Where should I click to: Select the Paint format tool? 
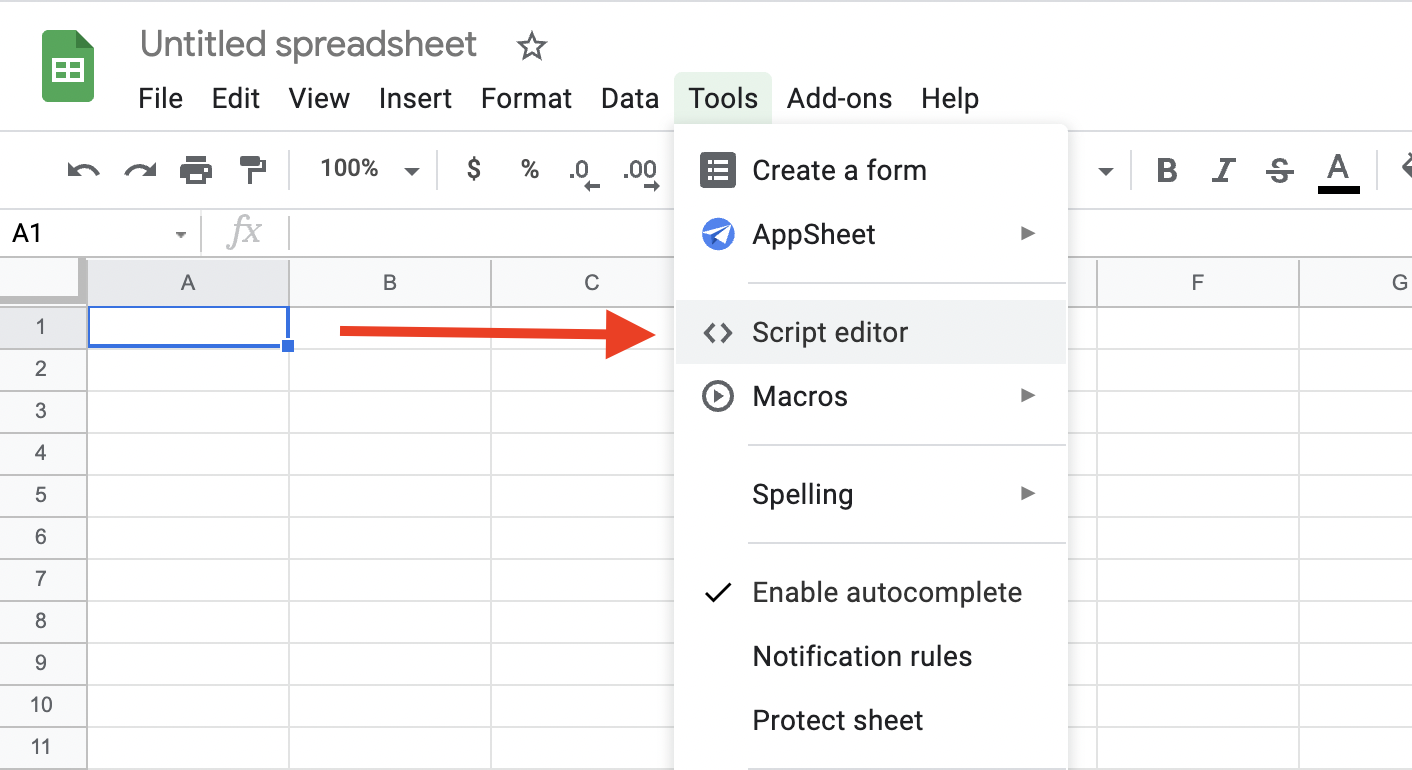[x=252, y=170]
